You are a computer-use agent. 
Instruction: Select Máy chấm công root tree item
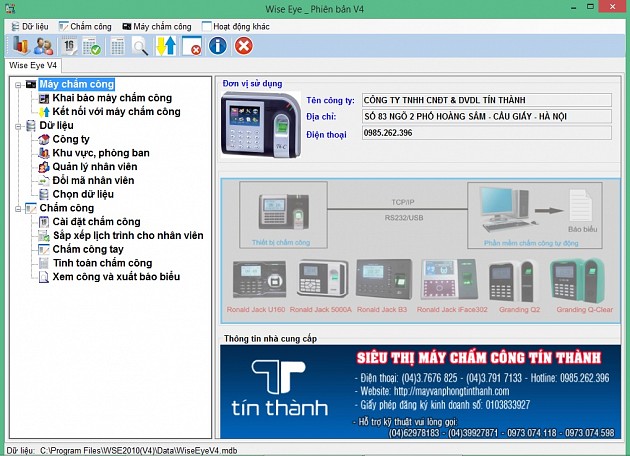coord(77,84)
